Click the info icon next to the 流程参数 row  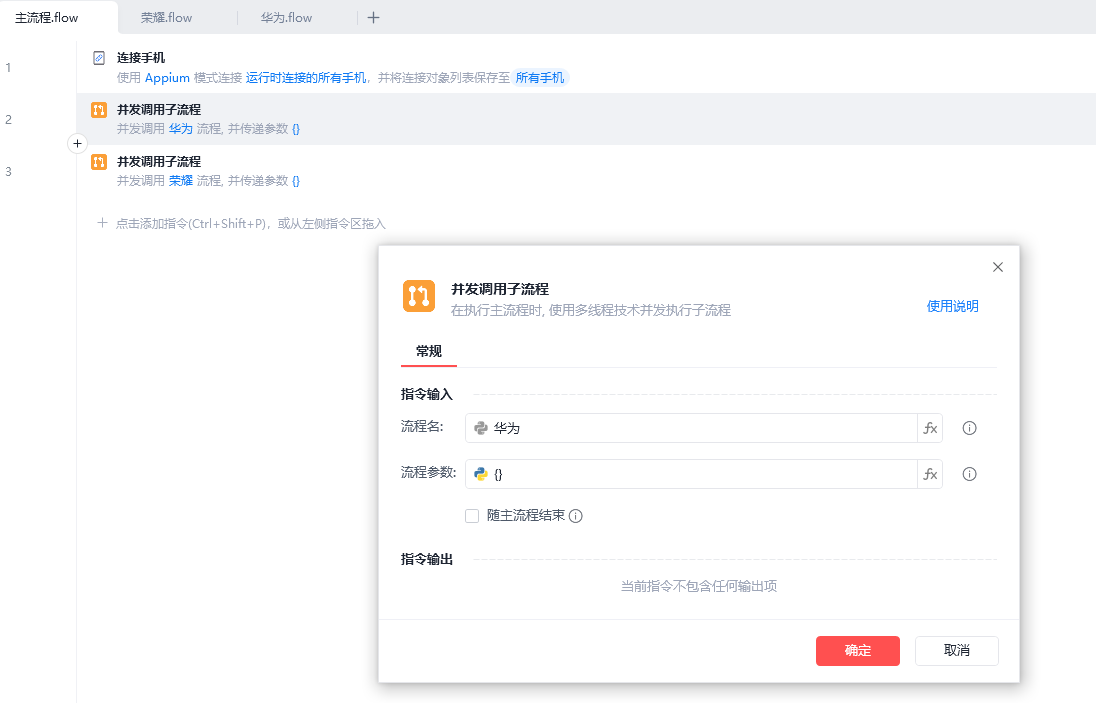(969, 474)
